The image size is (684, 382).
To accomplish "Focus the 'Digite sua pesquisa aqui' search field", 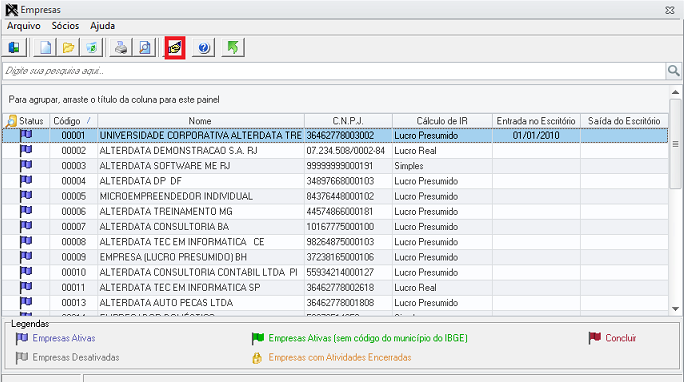I will [x=334, y=71].
